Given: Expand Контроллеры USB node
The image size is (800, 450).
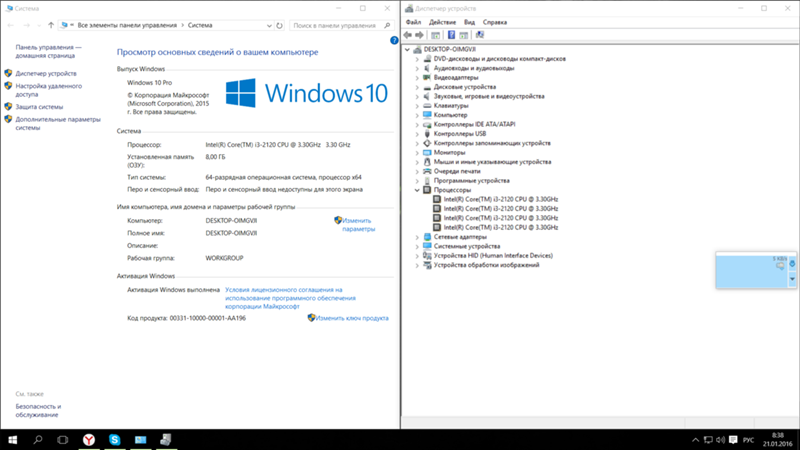Looking at the screenshot, I should (x=417, y=134).
